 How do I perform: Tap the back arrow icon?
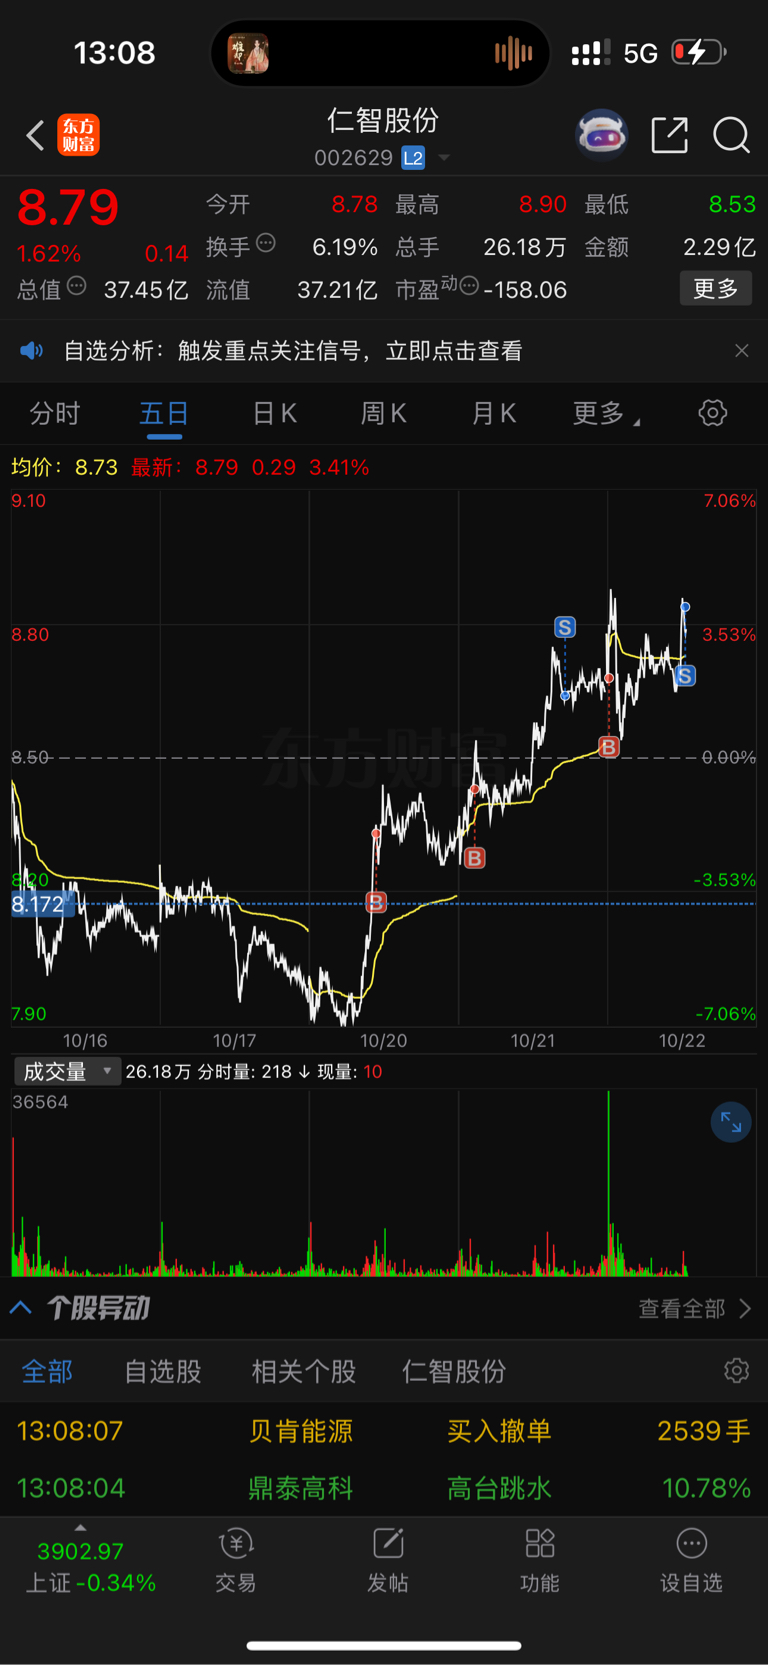[x=35, y=135]
